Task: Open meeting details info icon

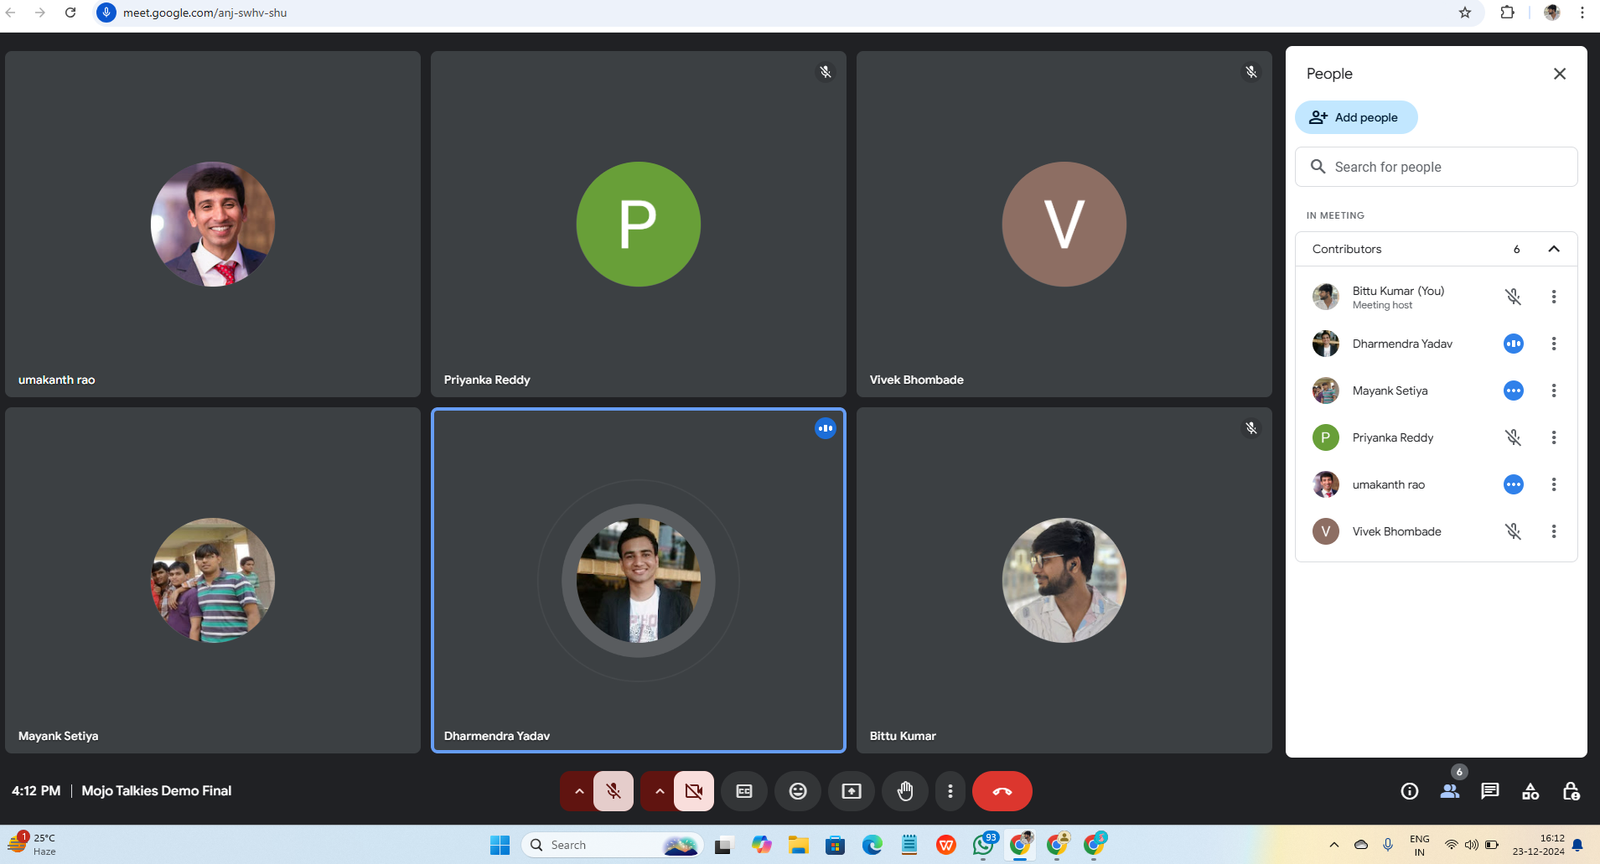Action: coord(1409,791)
